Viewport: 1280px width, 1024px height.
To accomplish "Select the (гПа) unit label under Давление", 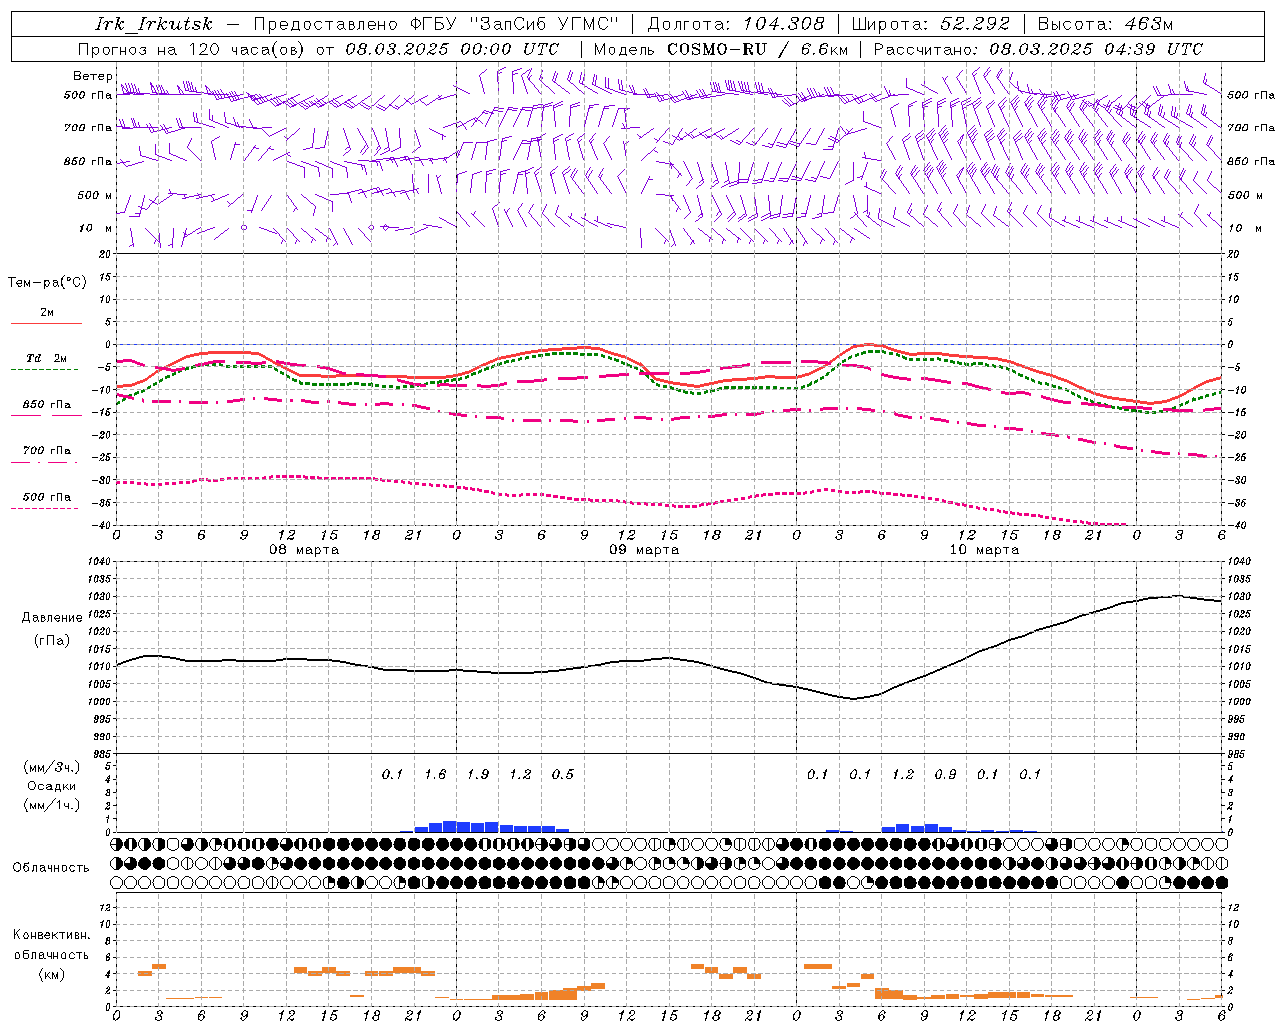I will [x=52, y=641].
